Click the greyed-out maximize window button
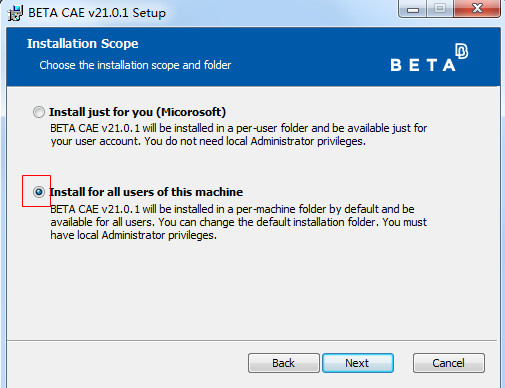The width and height of the screenshot is (505, 388). point(440,9)
